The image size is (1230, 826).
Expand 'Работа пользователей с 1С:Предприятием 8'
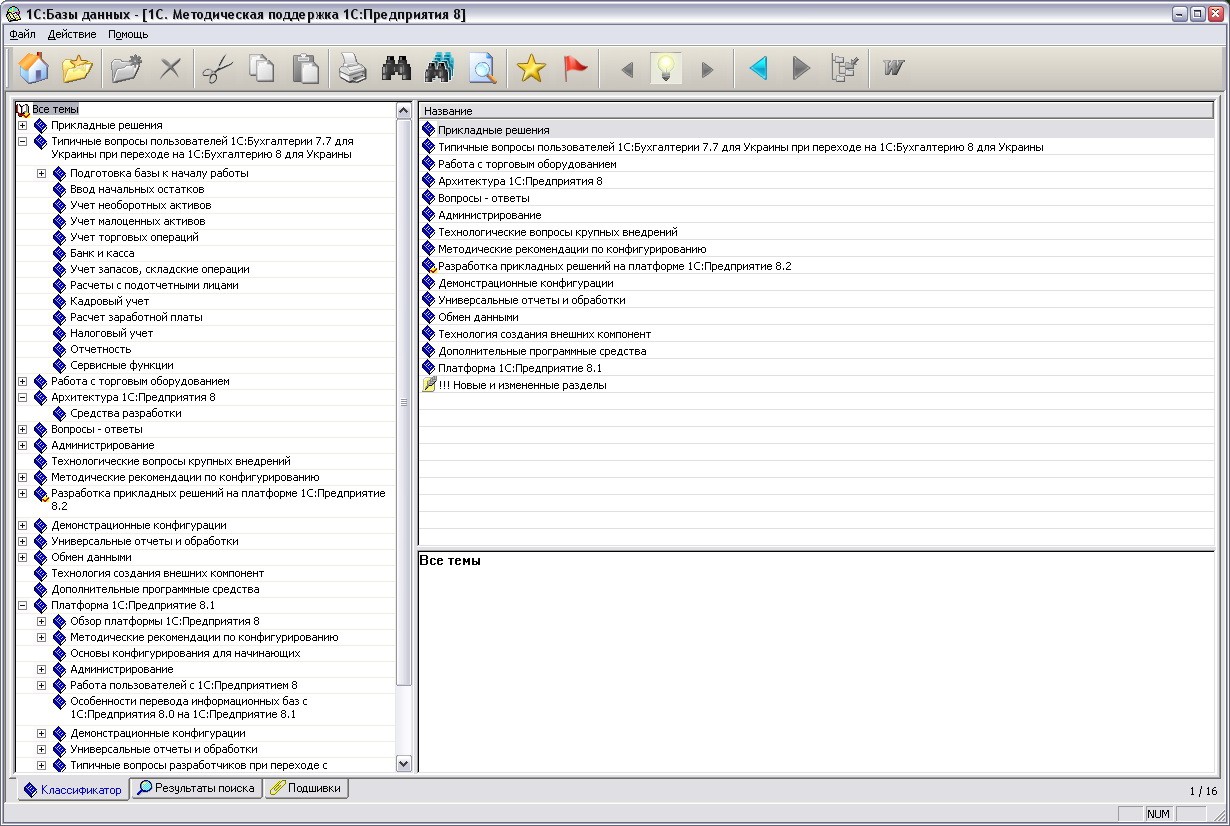click(x=42, y=685)
